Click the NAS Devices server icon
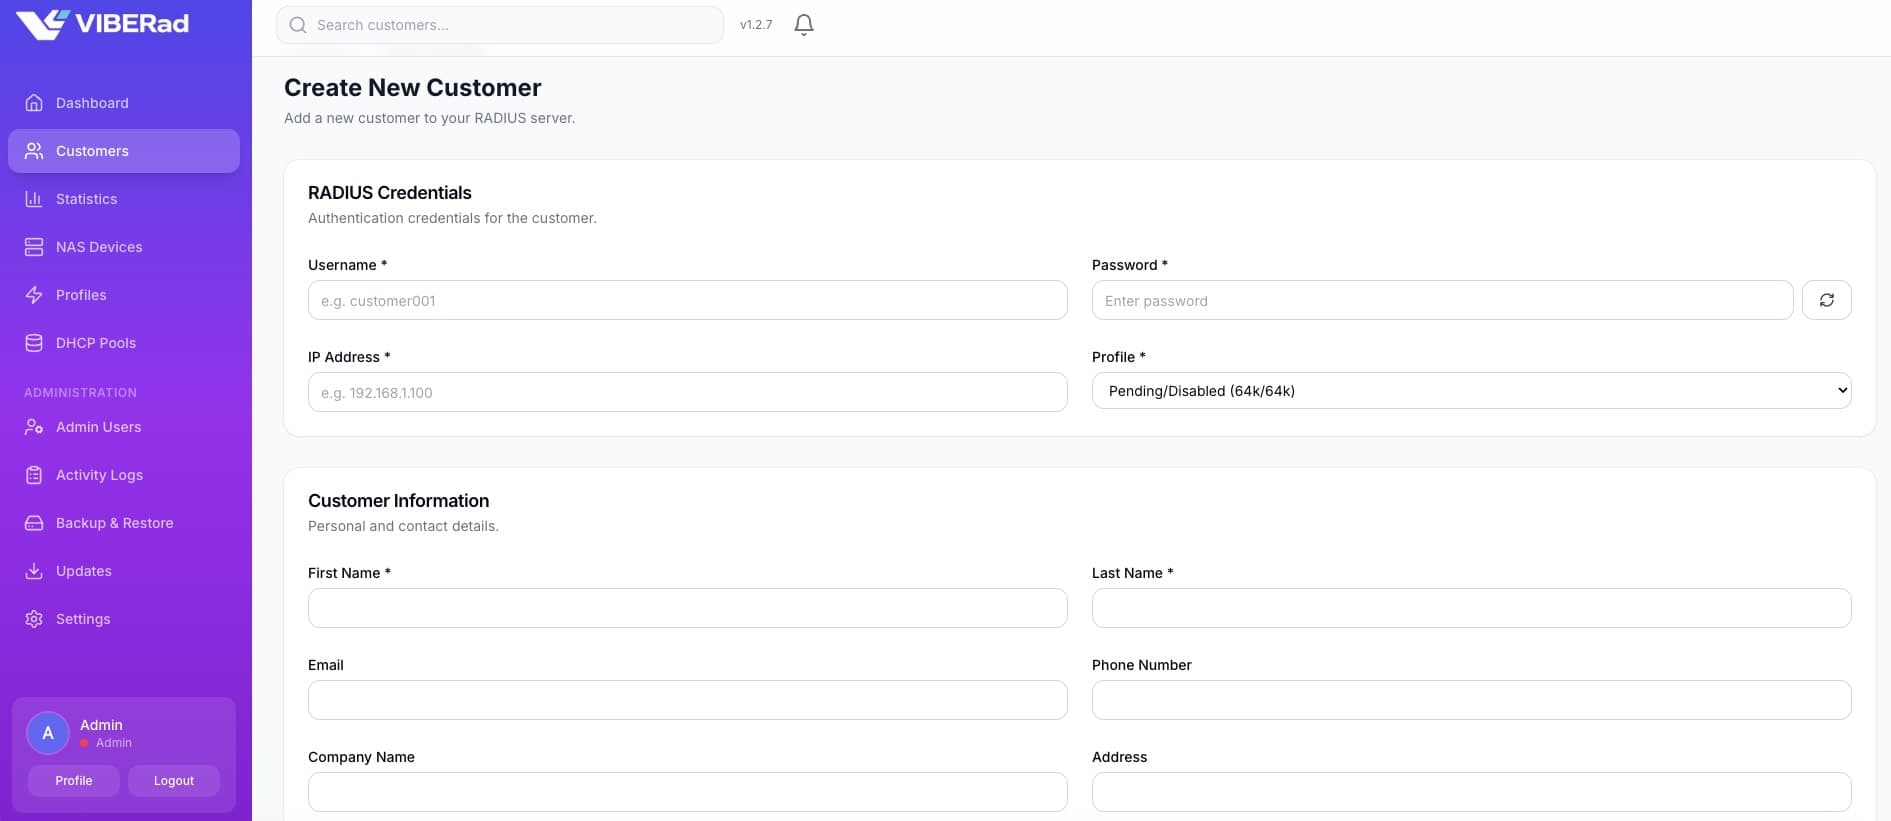1891x821 pixels. coord(34,247)
